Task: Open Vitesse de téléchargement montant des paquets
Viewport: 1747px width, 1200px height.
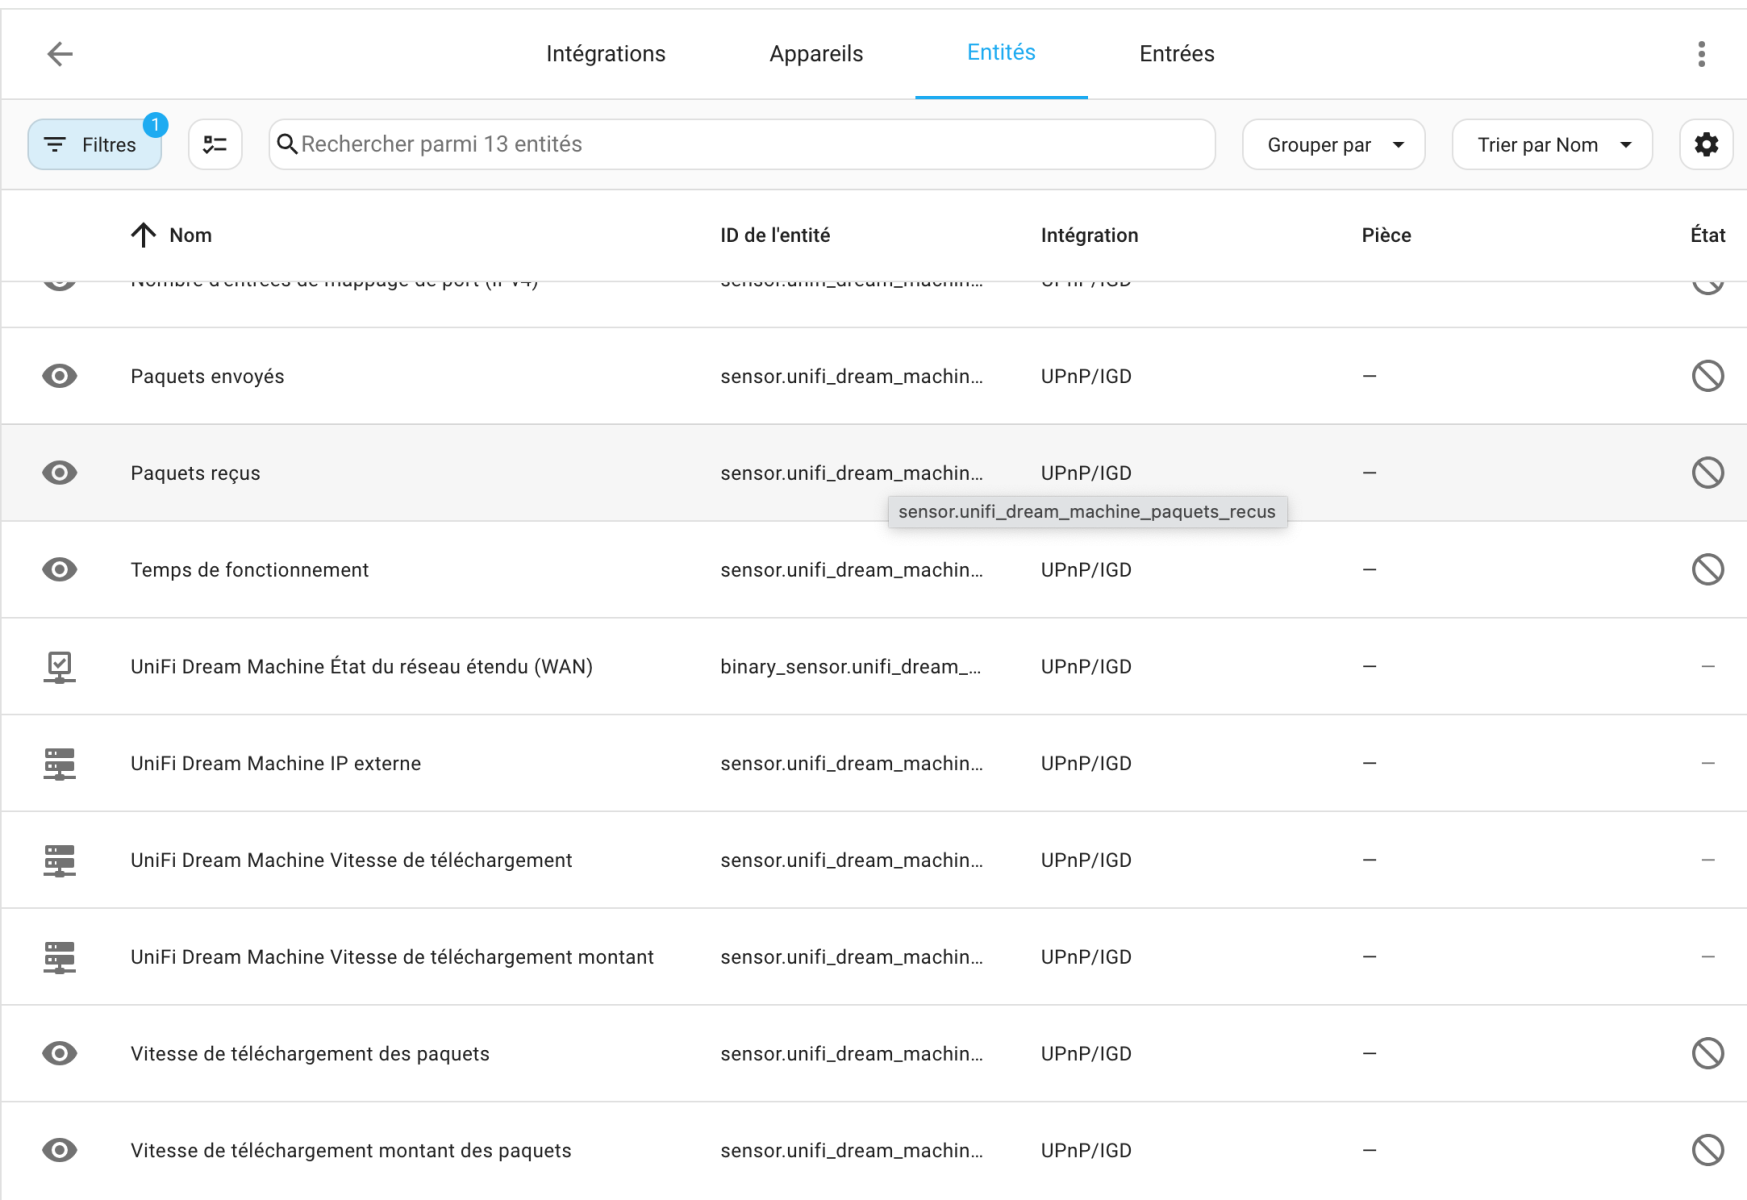Action: 351,1151
